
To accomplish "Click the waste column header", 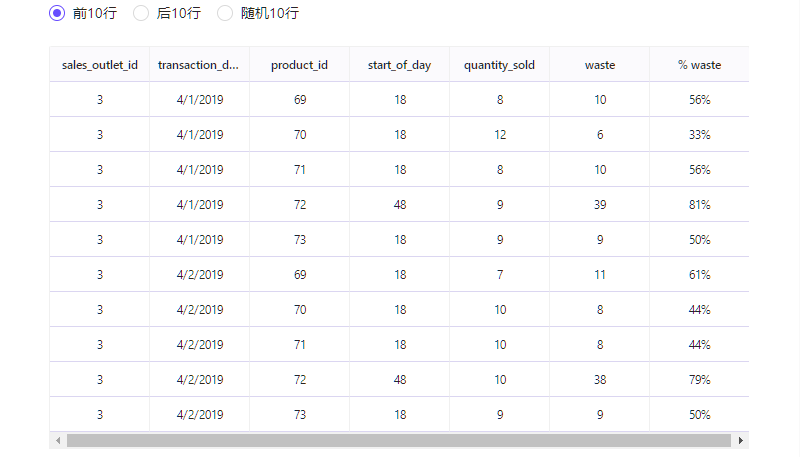I will 599,65.
